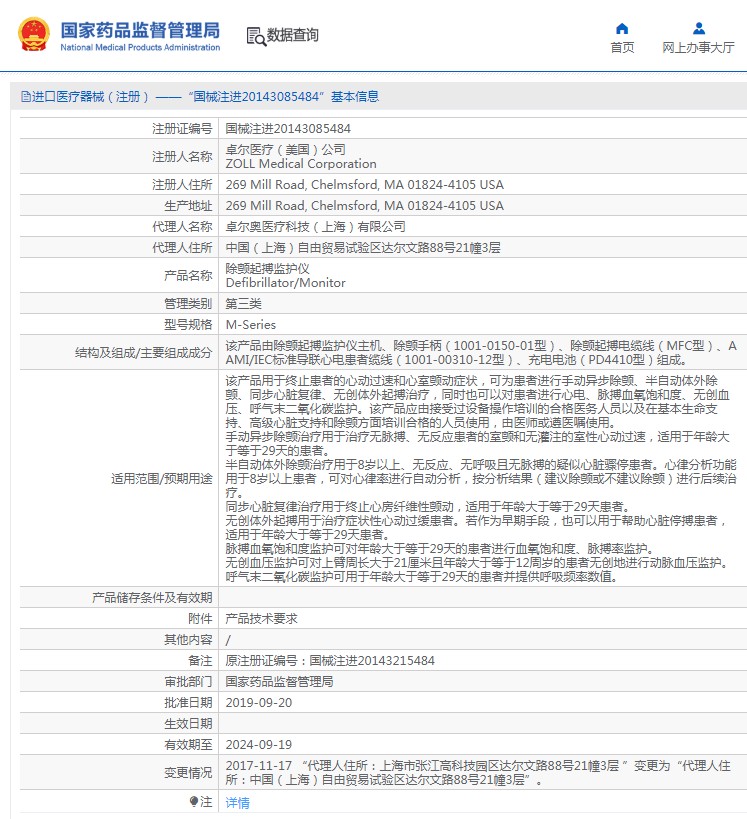Click the lightbulb icon beside 注
The width and height of the screenshot is (747, 819).
point(193,801)
